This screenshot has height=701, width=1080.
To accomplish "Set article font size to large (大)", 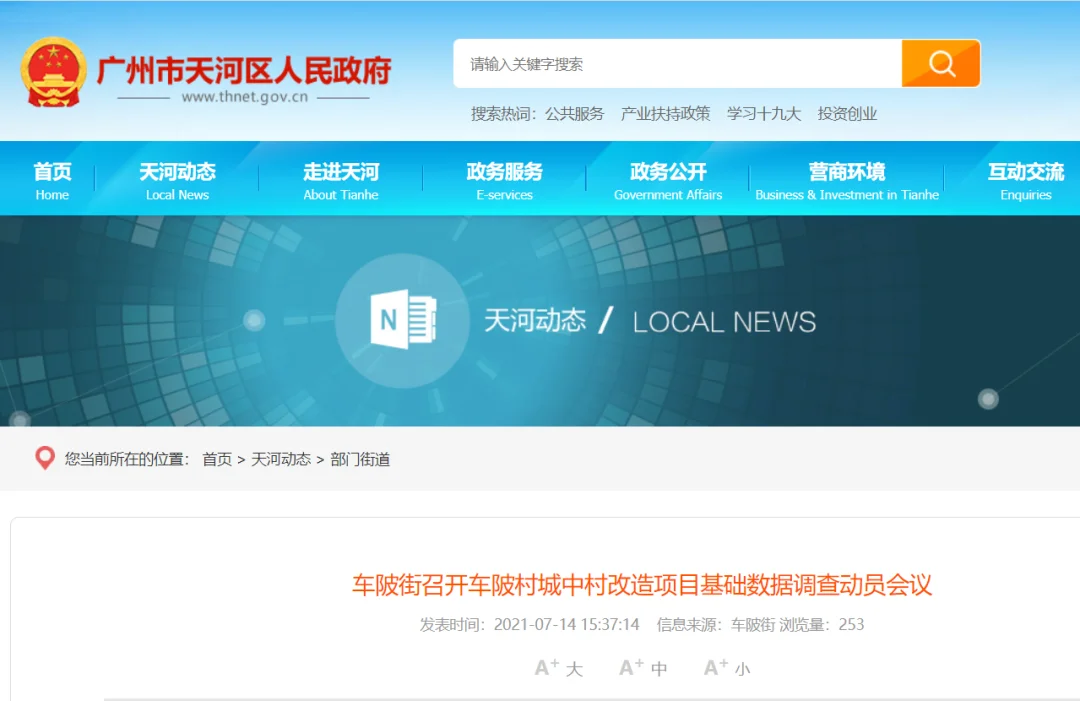I will 559,667.
